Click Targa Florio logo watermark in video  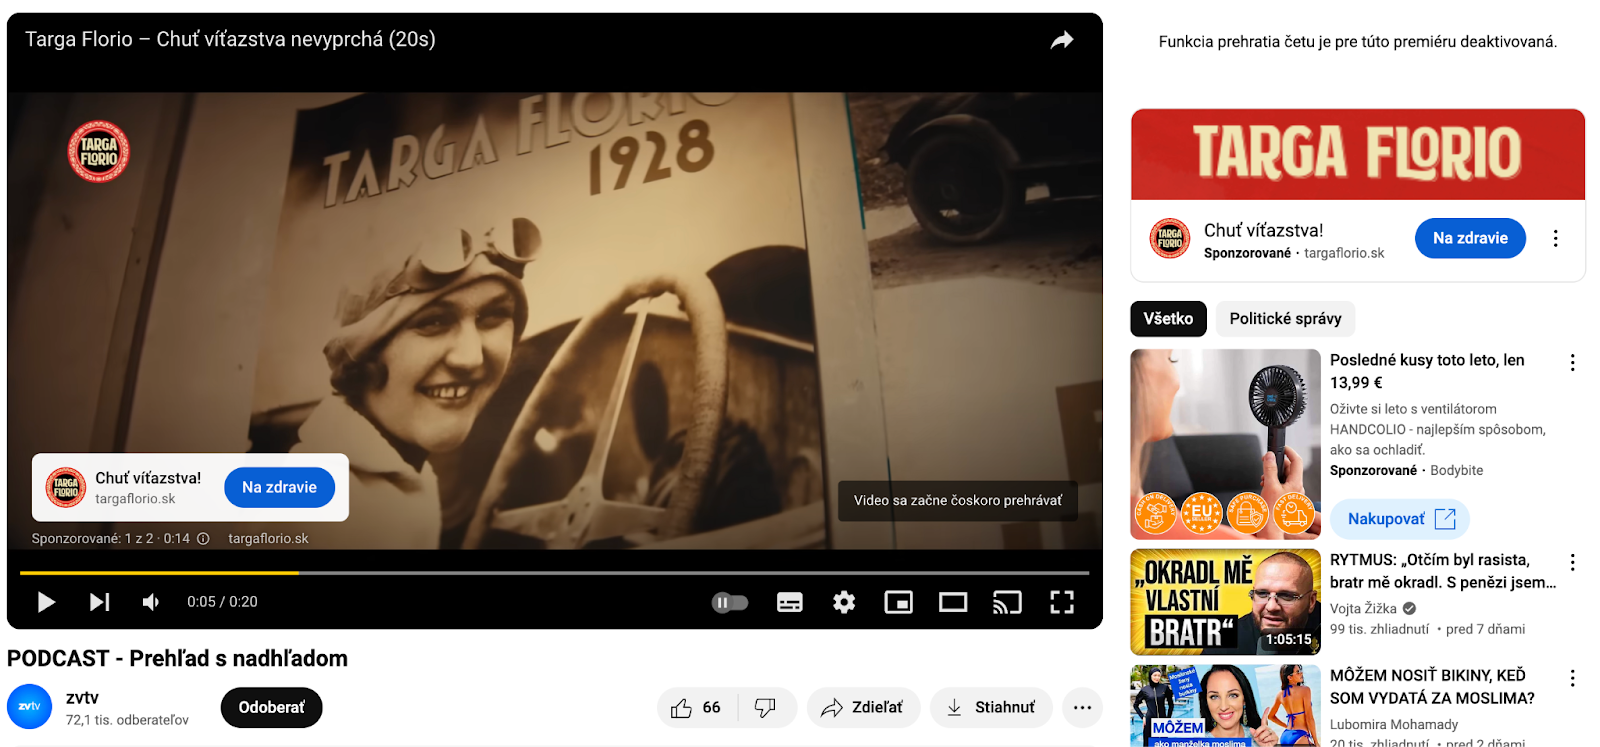(98, 152)
